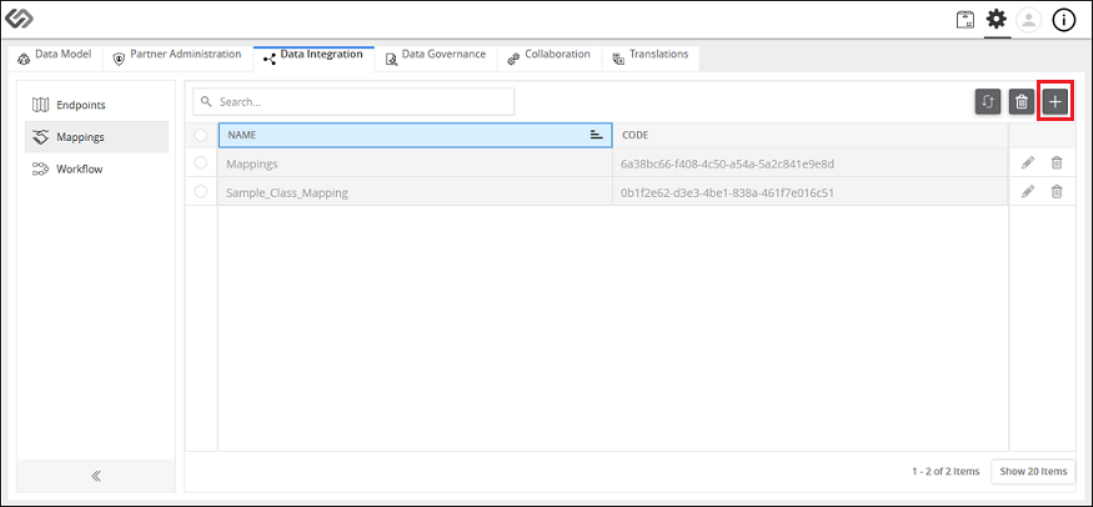Click the sort icon in NAME header
The image size is (1093, 507).
click(x=596, y=135)
